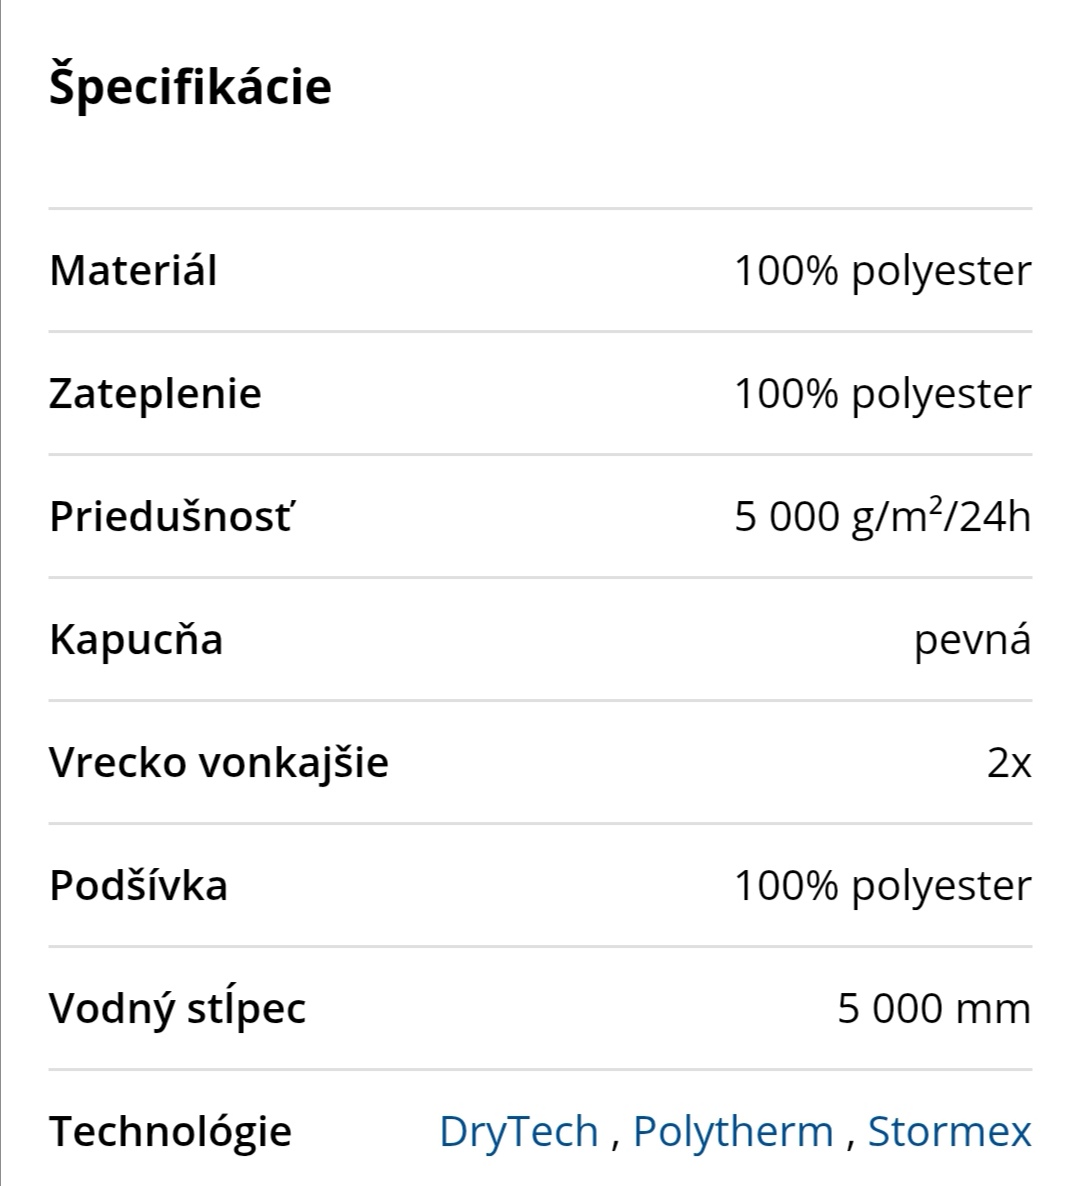Click the Materiál value '100% polyester'
Viewport: 1080px width, 1186px height.
tap(882, 271)
